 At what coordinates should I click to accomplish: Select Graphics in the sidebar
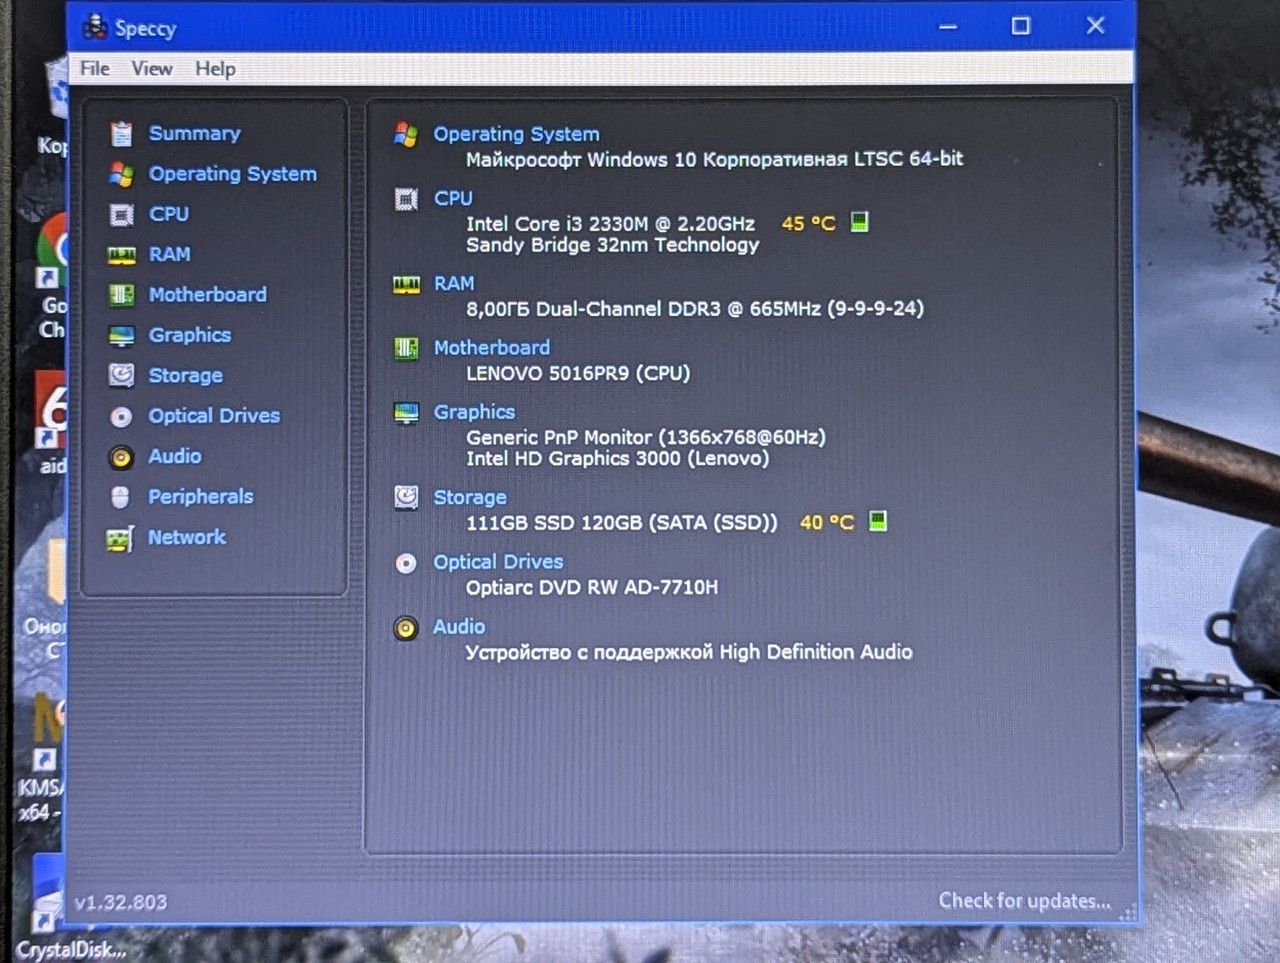pyautogui.click(x=189, y=335)
